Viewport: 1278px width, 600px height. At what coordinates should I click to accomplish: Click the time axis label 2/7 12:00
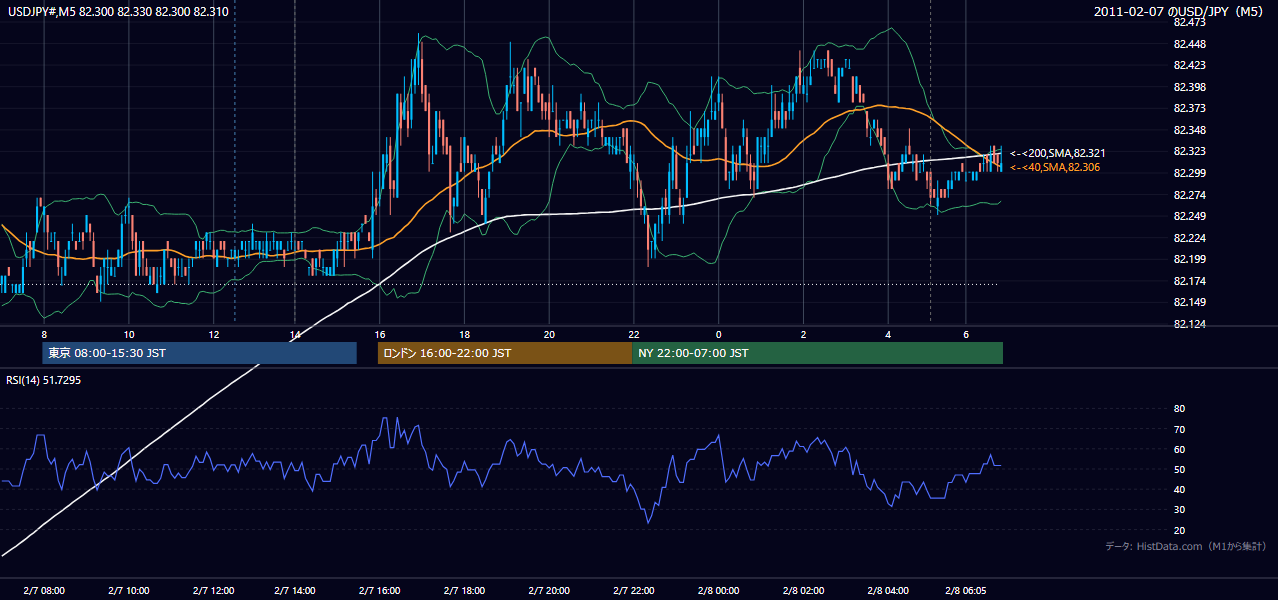213,591
